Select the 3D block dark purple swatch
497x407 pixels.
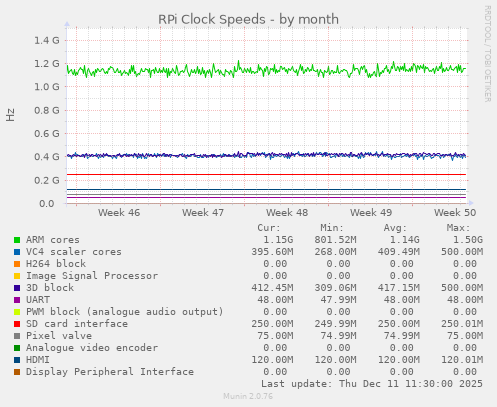(17, 288)
